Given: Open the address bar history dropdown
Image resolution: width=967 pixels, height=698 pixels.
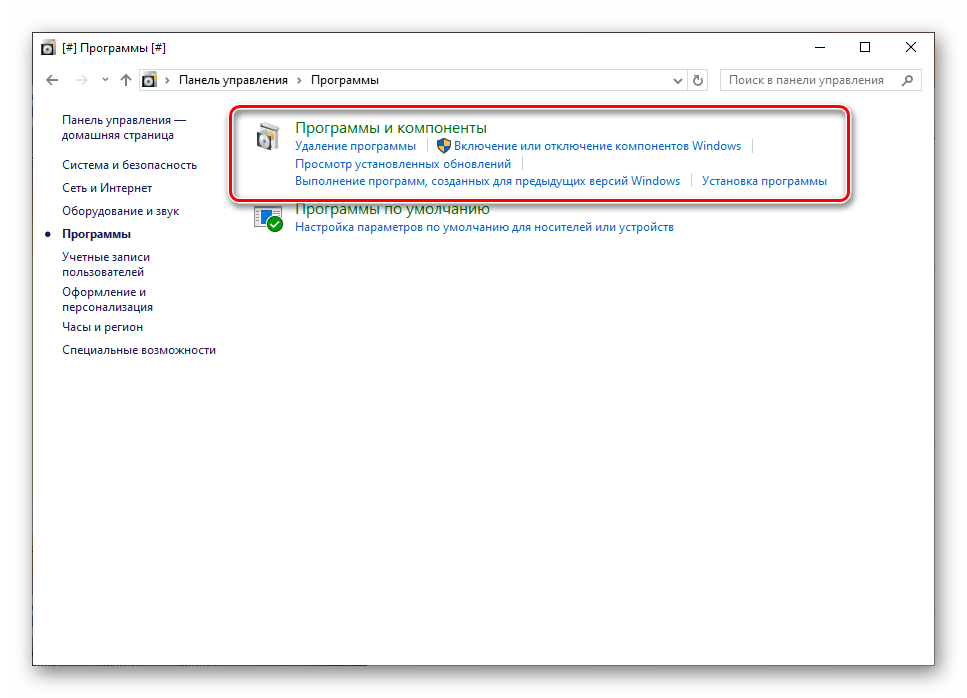Looking at the screenshot, I should pos(678,81).
